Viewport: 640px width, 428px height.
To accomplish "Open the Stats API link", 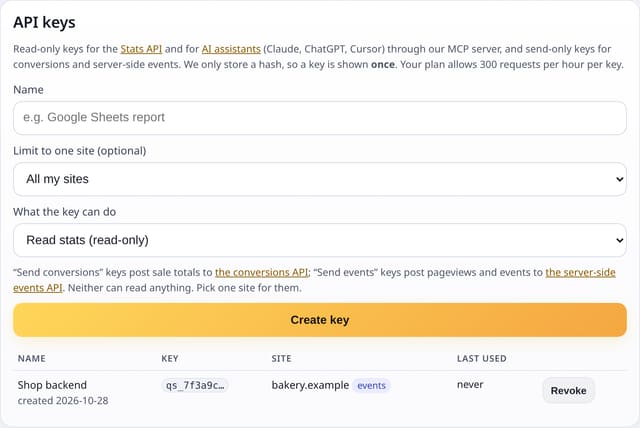I will 141,49.
